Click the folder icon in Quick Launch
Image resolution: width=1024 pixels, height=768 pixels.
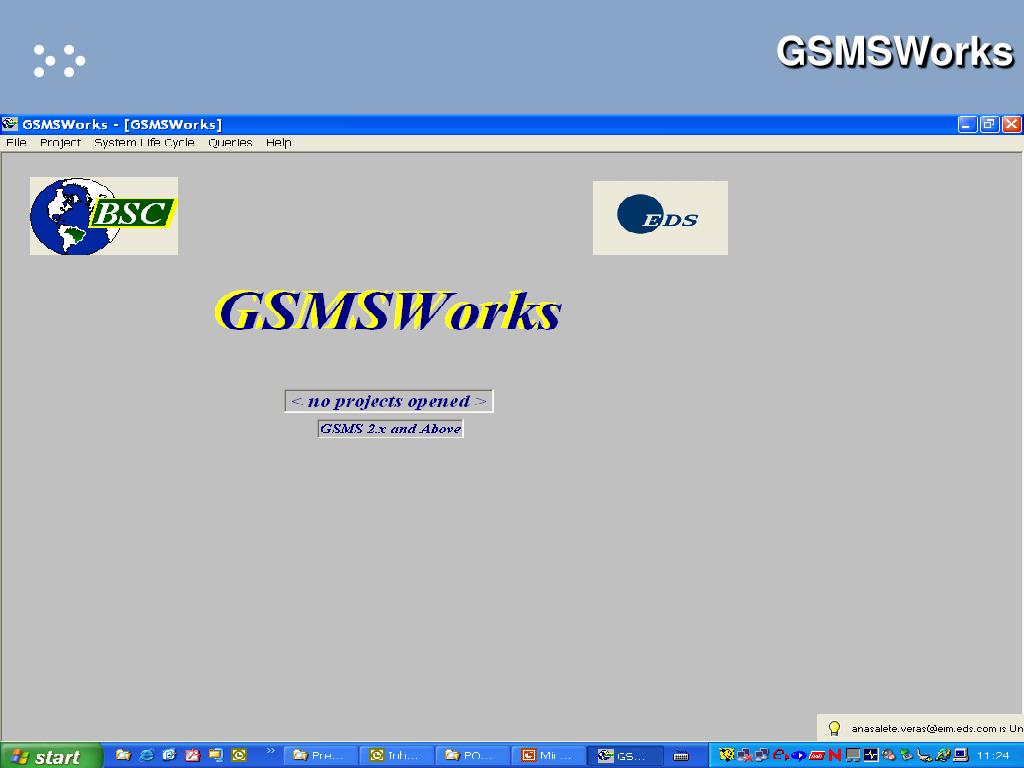pos(123,755)
